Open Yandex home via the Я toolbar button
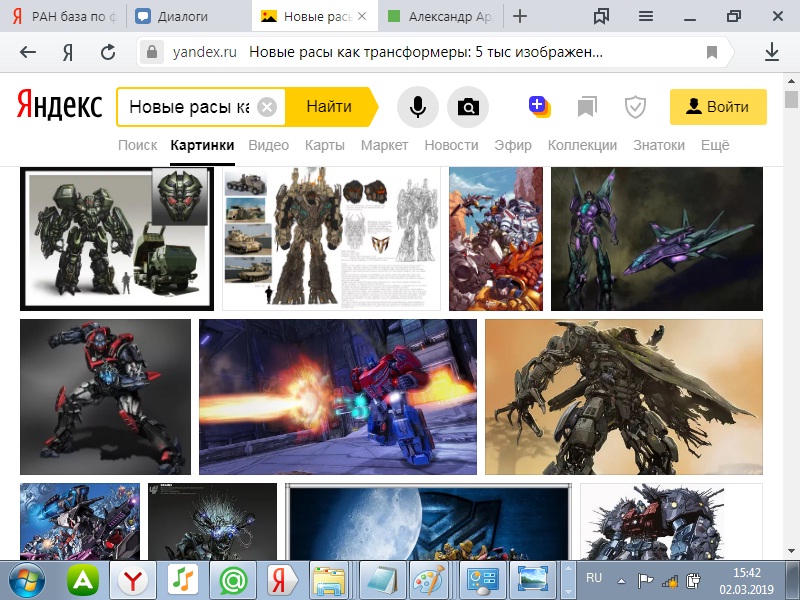The width and height of the screenshot is (800, 600). pos(68,52)
